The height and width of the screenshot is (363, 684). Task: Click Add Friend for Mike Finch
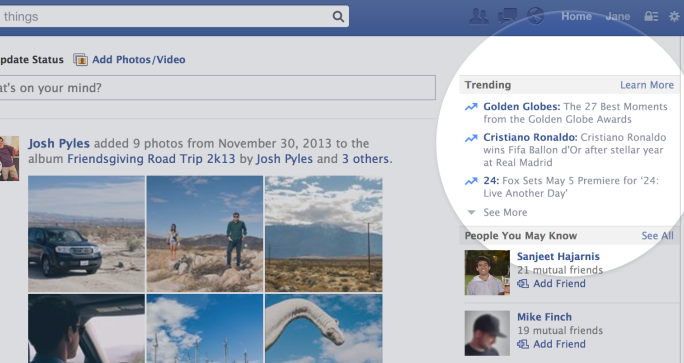click(559, 344)
